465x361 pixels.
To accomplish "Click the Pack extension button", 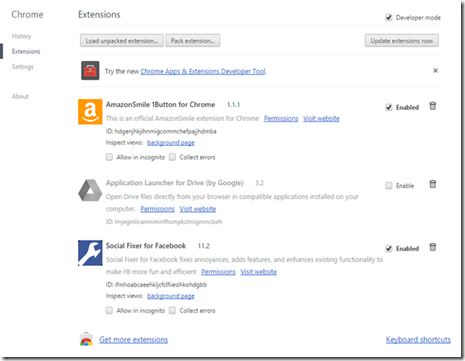I will (193, 41).
